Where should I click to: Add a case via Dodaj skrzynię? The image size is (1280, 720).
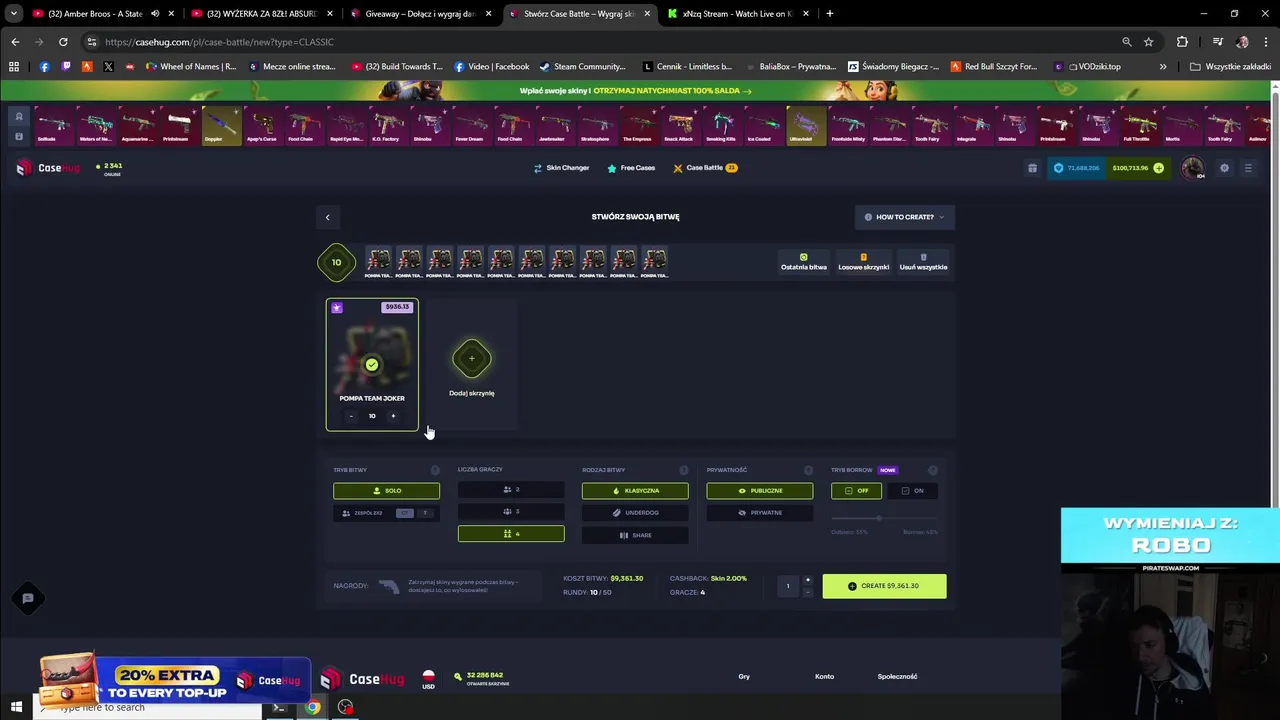(x=472, y=366)
